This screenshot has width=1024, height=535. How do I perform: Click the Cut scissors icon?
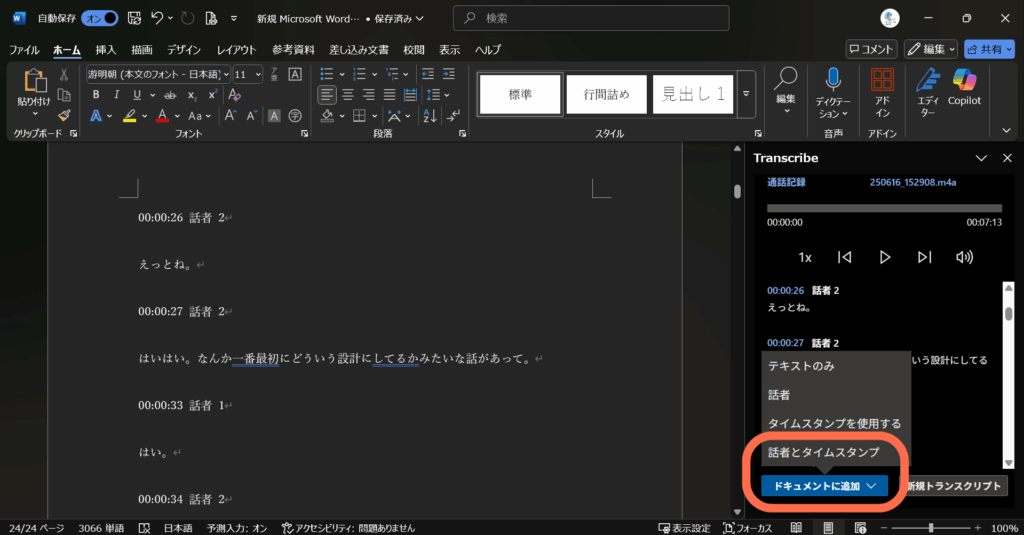click(64, 74)
